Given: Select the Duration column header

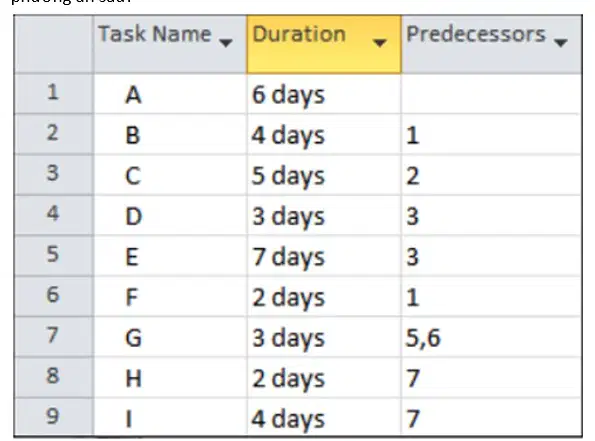Looking at the screenshot, I should tap(324, 44).
